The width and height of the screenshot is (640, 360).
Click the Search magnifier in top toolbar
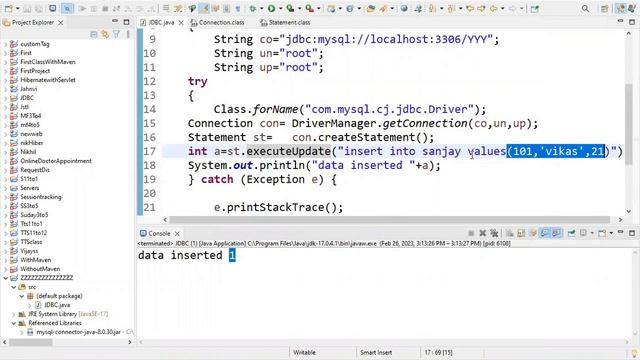(585, 9)
